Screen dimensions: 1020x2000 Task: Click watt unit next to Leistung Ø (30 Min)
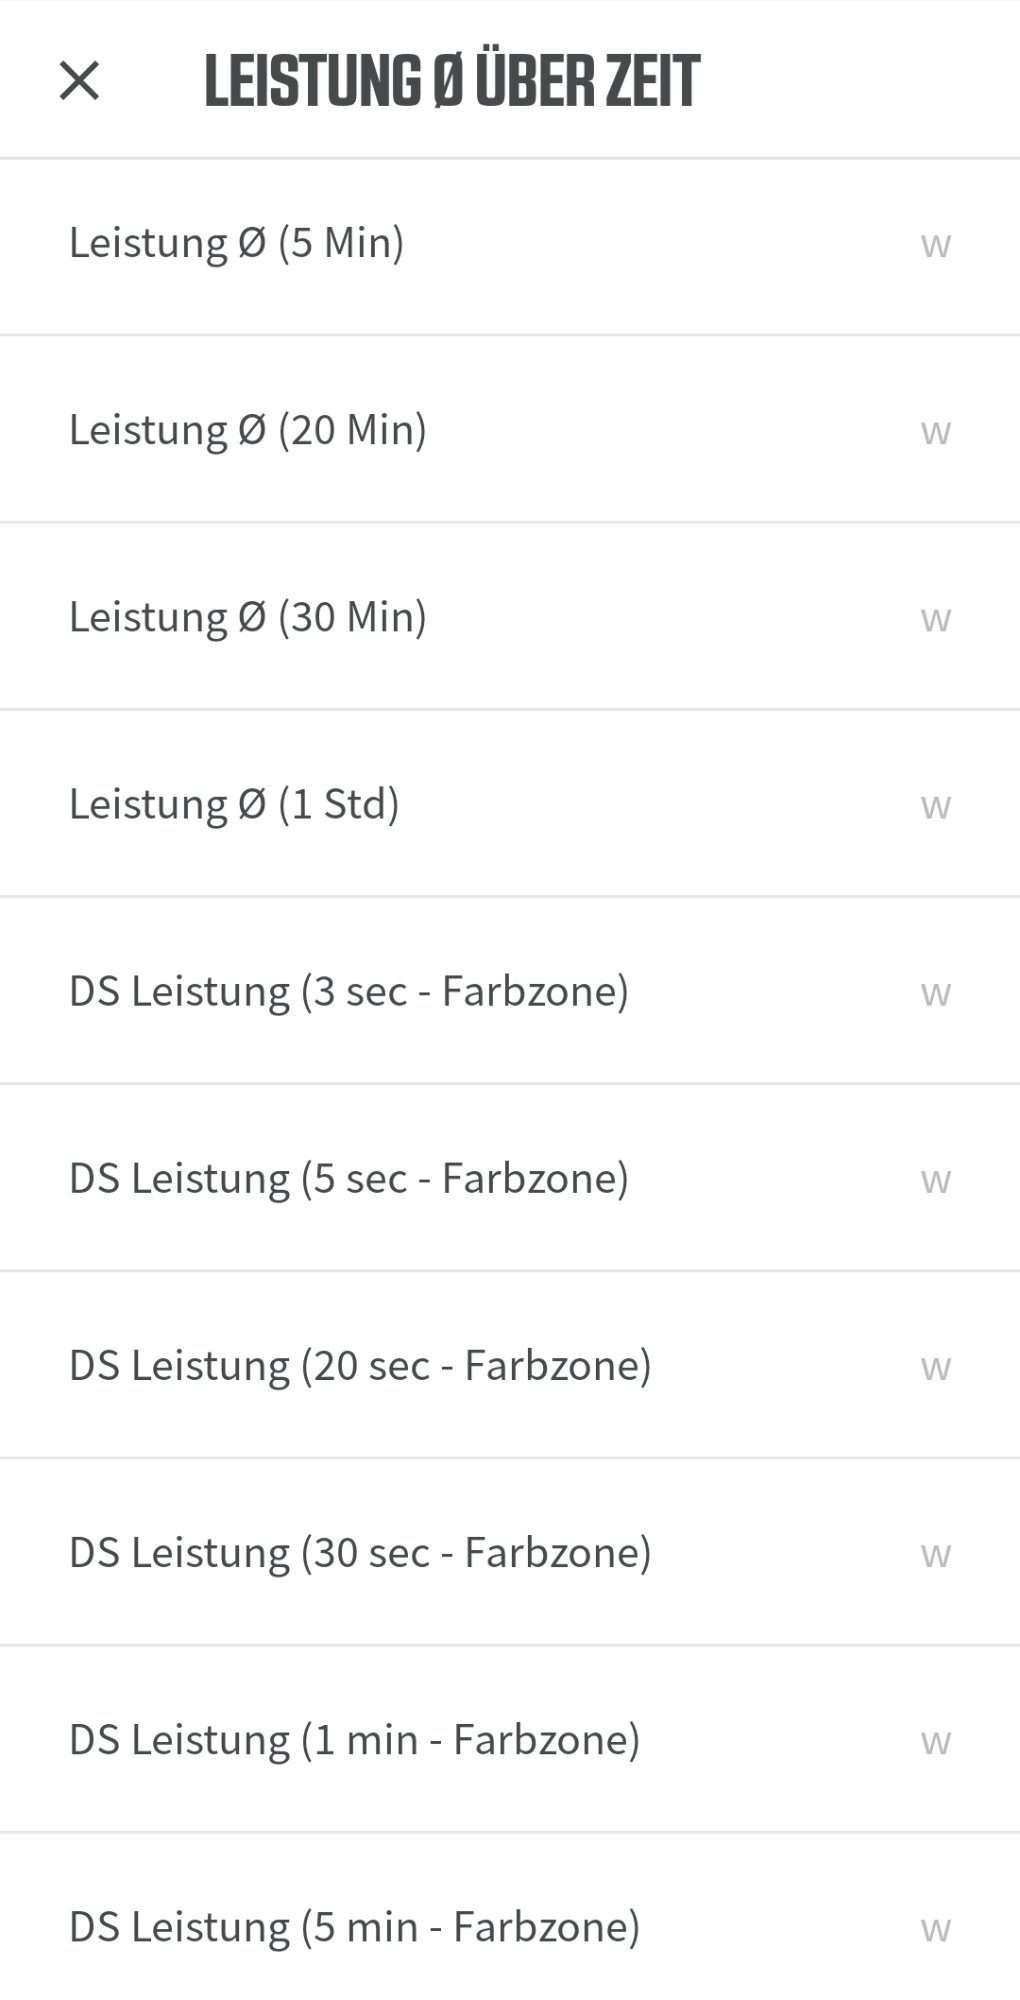[x=935, y=618]
